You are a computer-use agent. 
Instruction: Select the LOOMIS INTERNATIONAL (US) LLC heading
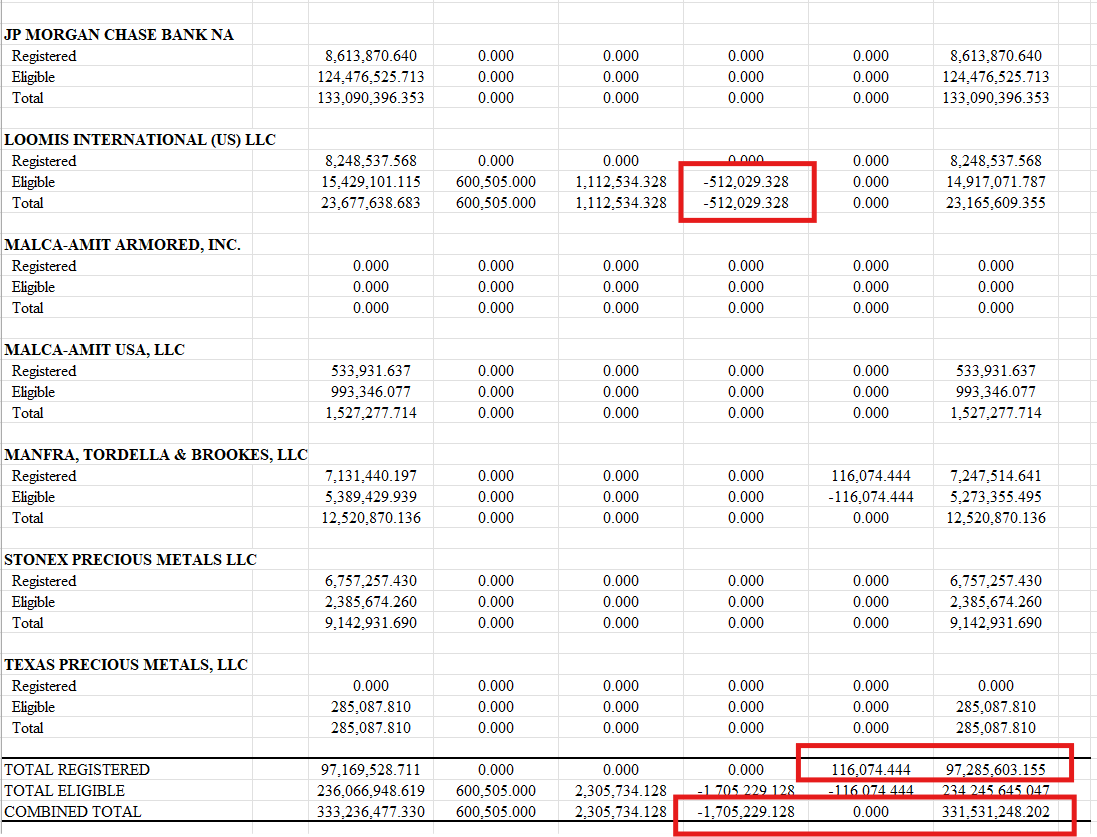click(x=140, y=140)
